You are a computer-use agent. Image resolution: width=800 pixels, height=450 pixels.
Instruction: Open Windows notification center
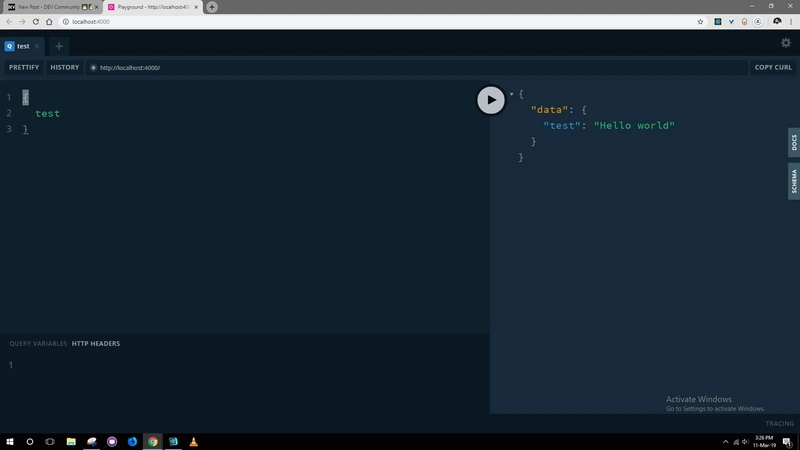(787, 442)
